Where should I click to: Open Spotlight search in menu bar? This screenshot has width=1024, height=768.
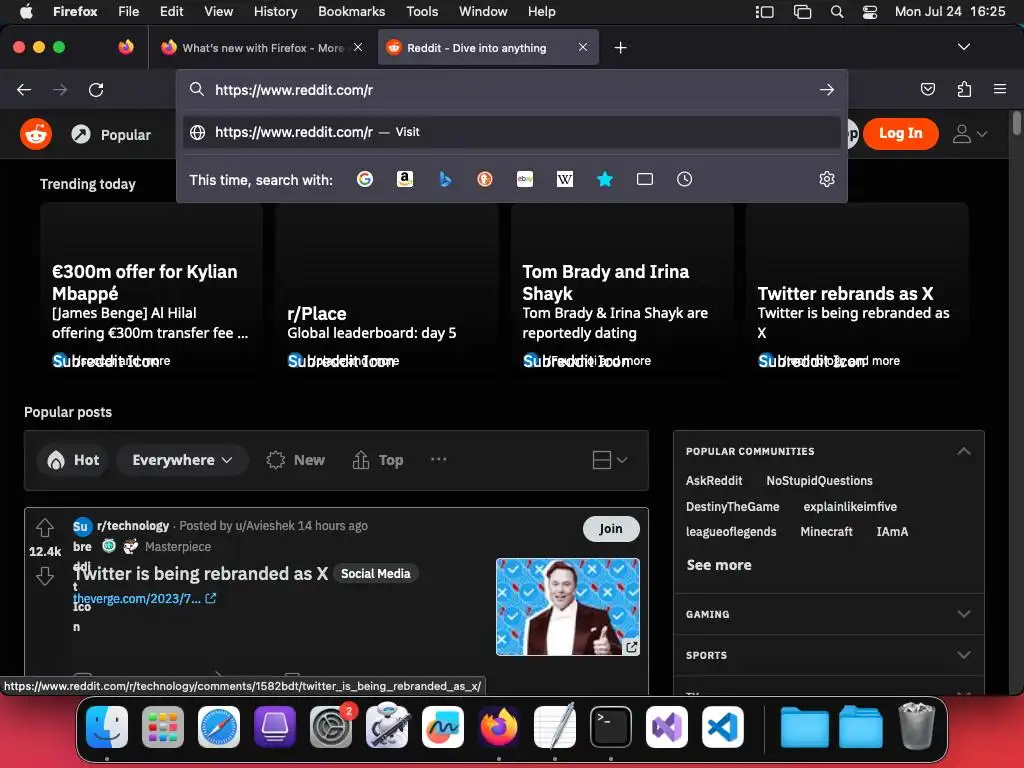click(x=837, y=12)
